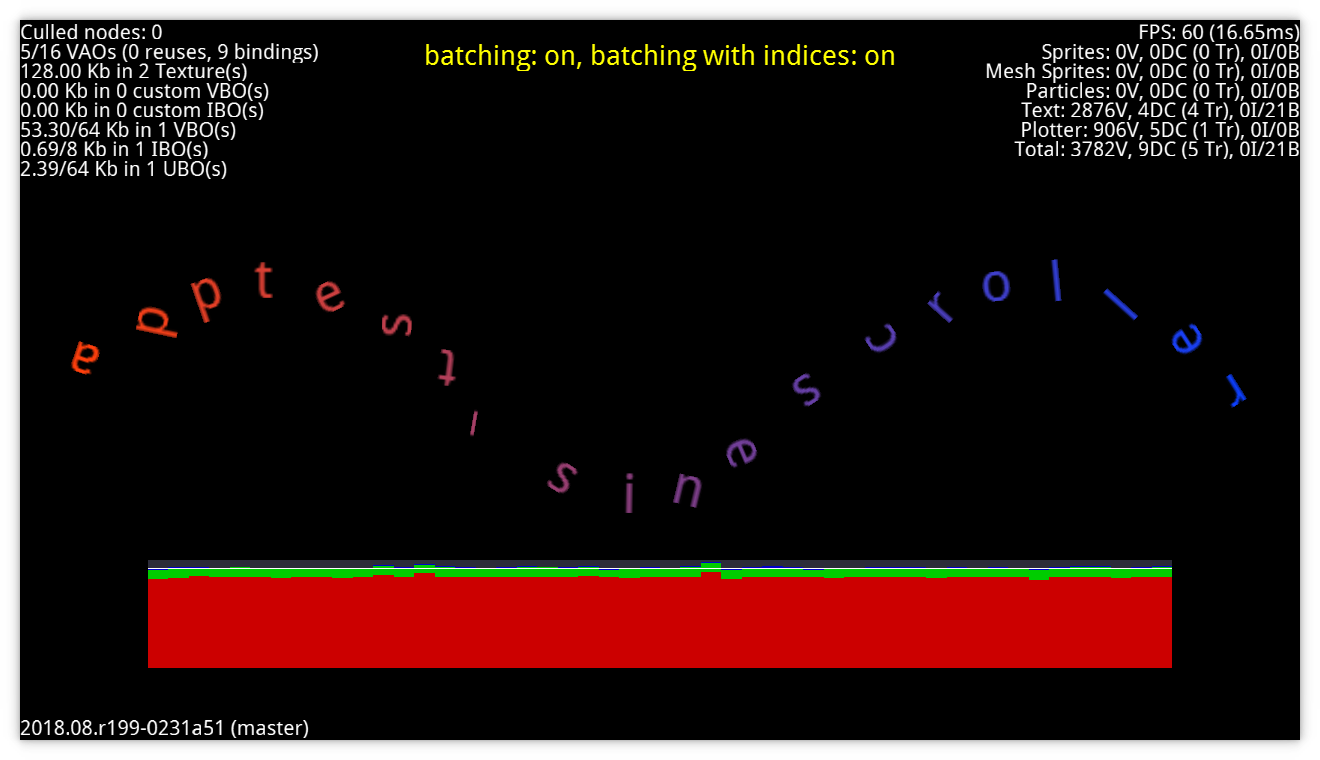Click the version string "2018.08.r199-0231a51 (master)"
1320x760 pixels.
pos(164,728)
